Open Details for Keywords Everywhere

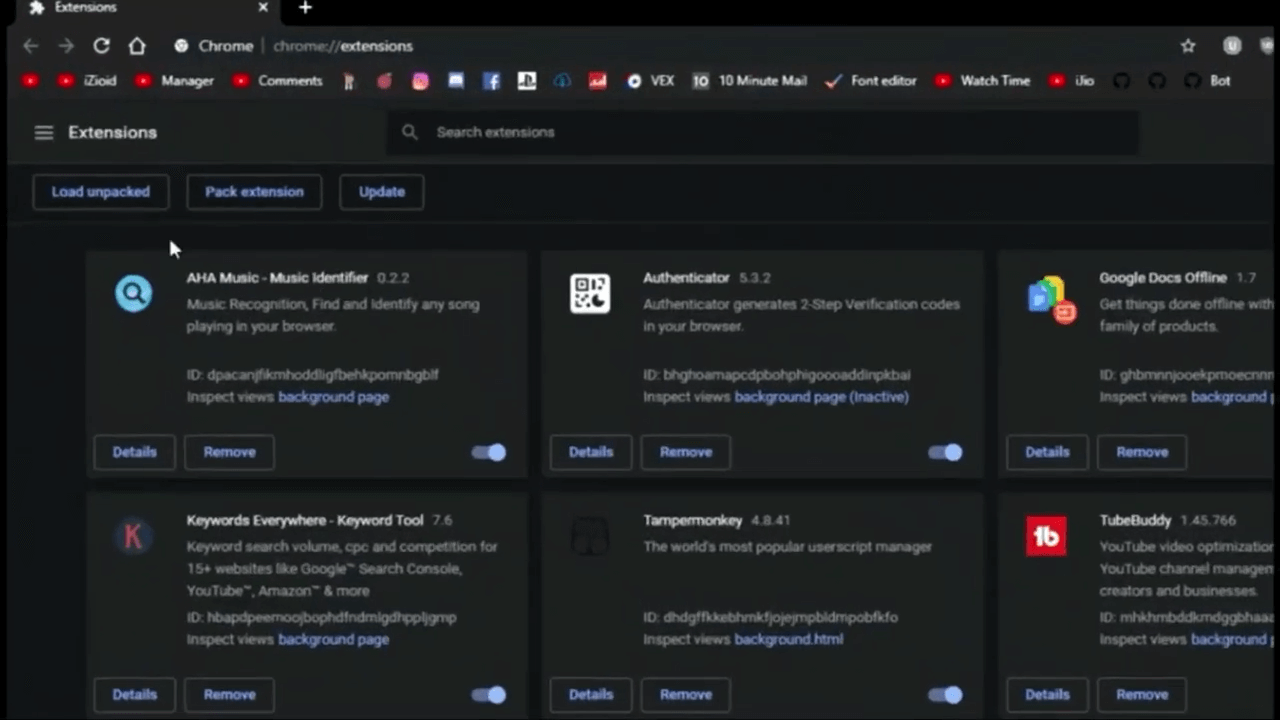tap(135, 694)
